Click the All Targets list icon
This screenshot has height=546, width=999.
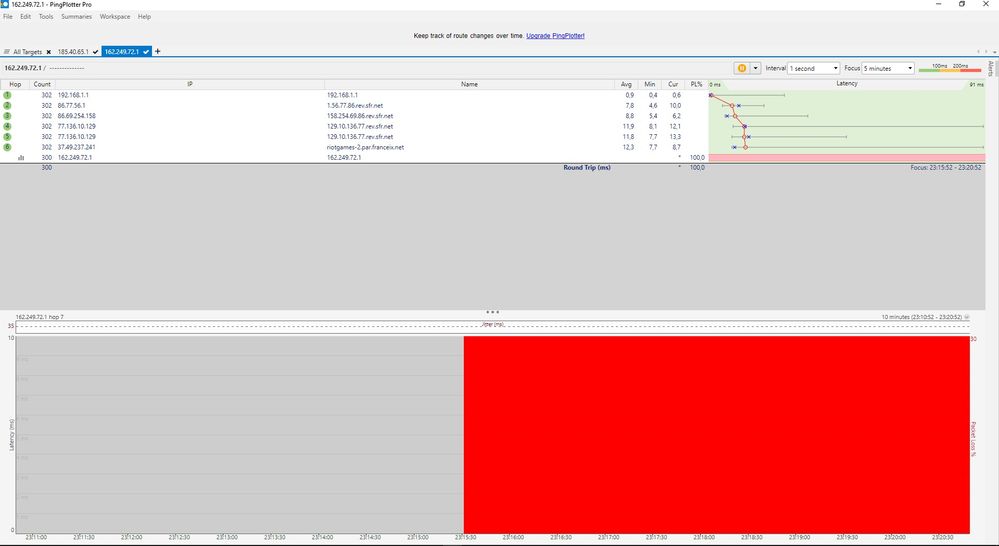click(x=7, y=52)
